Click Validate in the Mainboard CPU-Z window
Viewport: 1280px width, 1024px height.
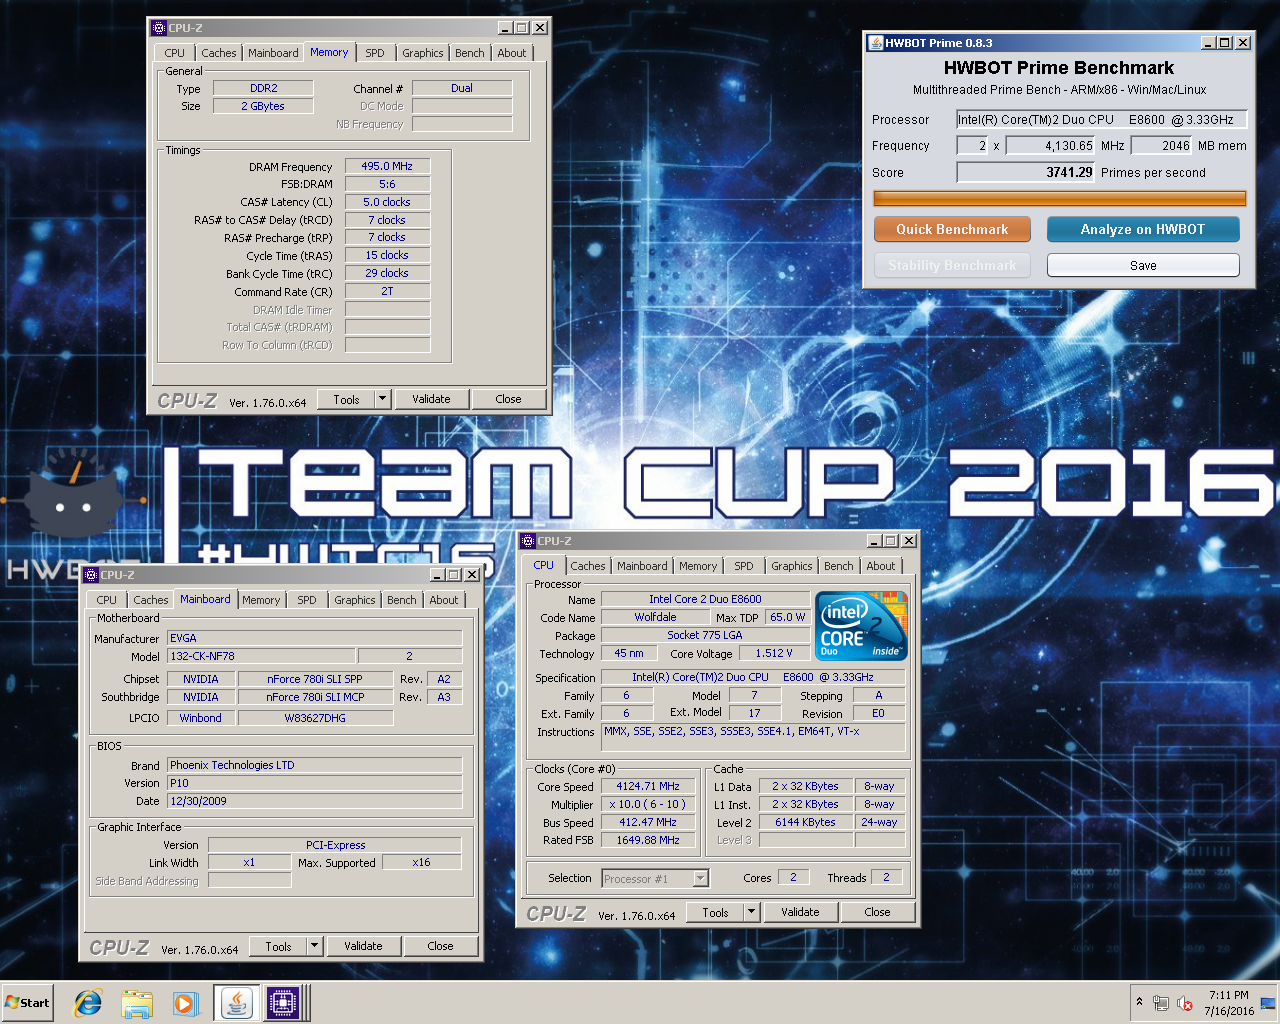(363, 946)
